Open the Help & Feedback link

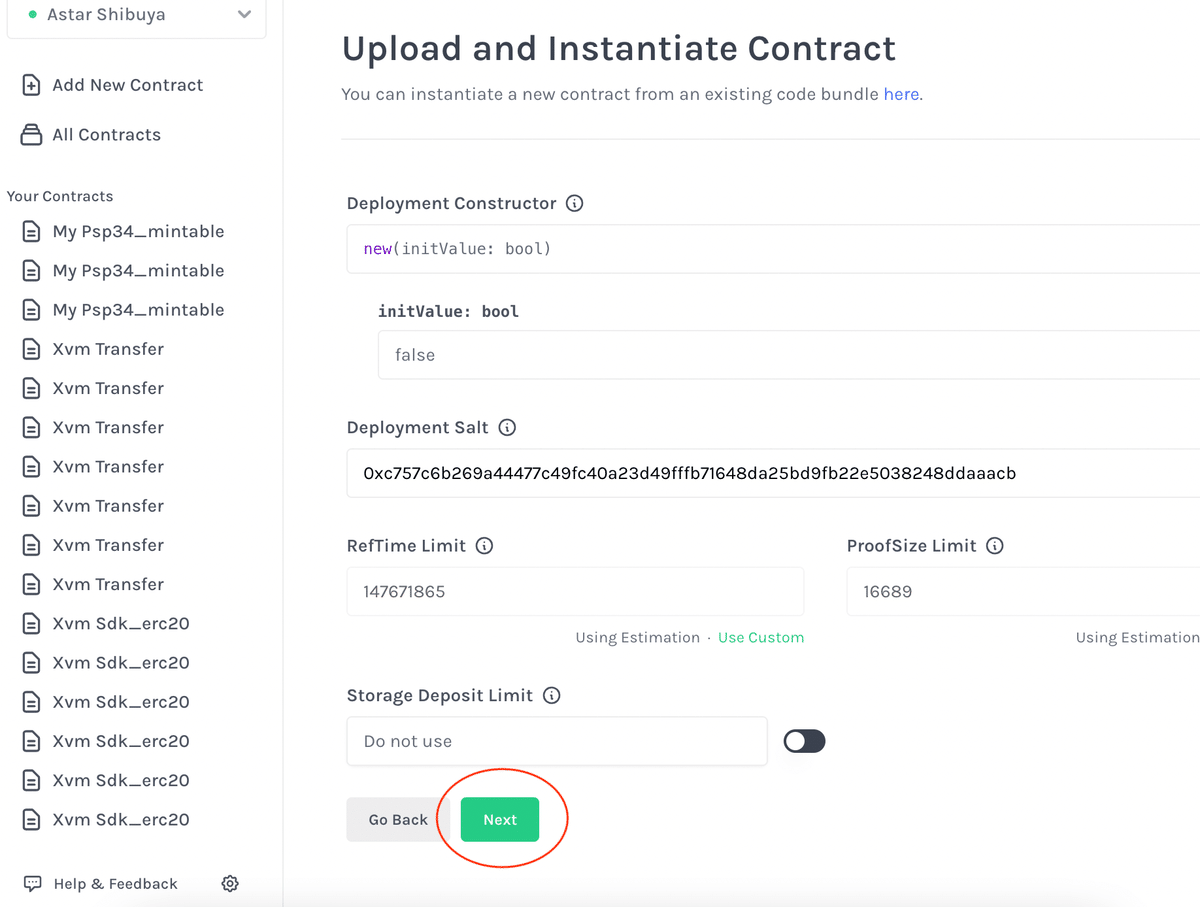[x=115, y=884]
